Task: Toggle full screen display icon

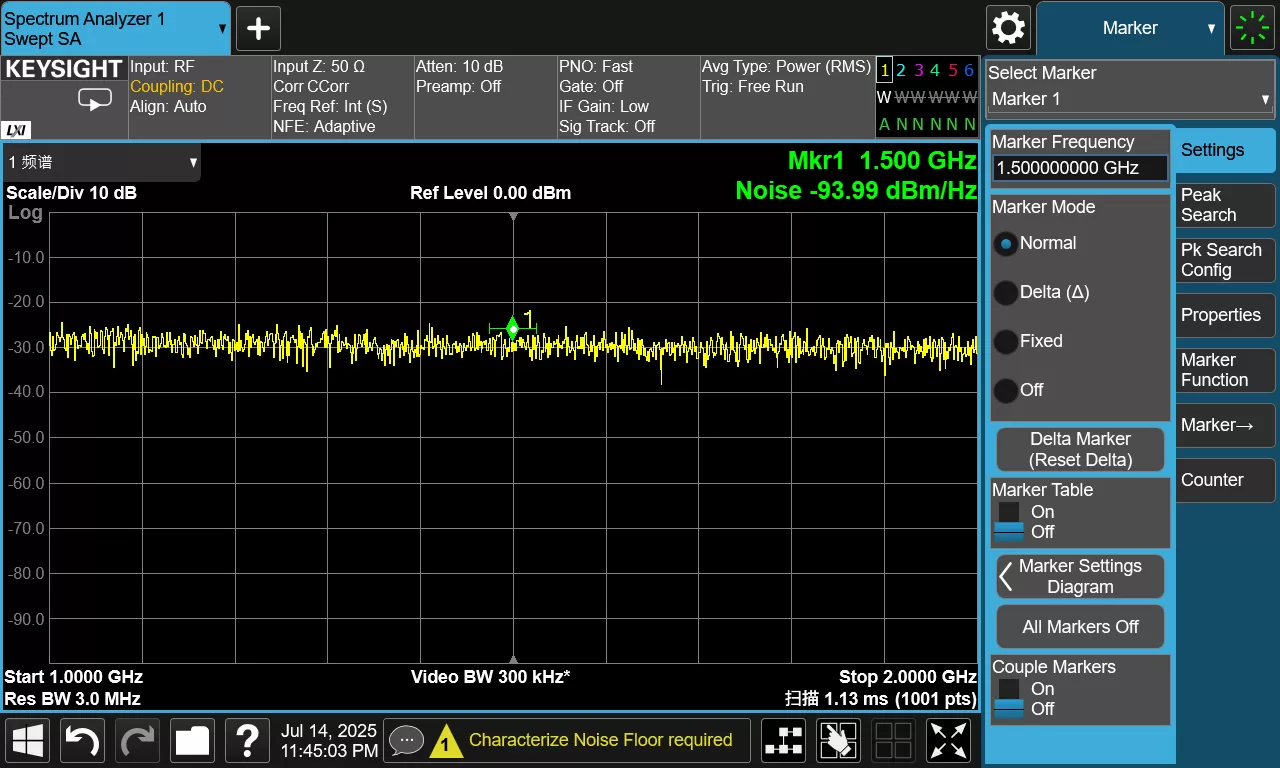Action: pyautogui.click(x=948, y=741)
